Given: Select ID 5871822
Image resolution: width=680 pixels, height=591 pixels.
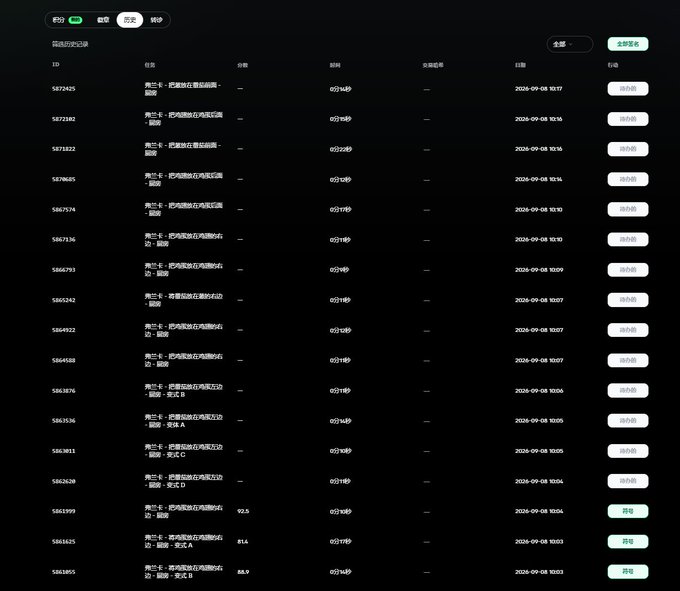Looking at the screenshot, I should [64, 149].
